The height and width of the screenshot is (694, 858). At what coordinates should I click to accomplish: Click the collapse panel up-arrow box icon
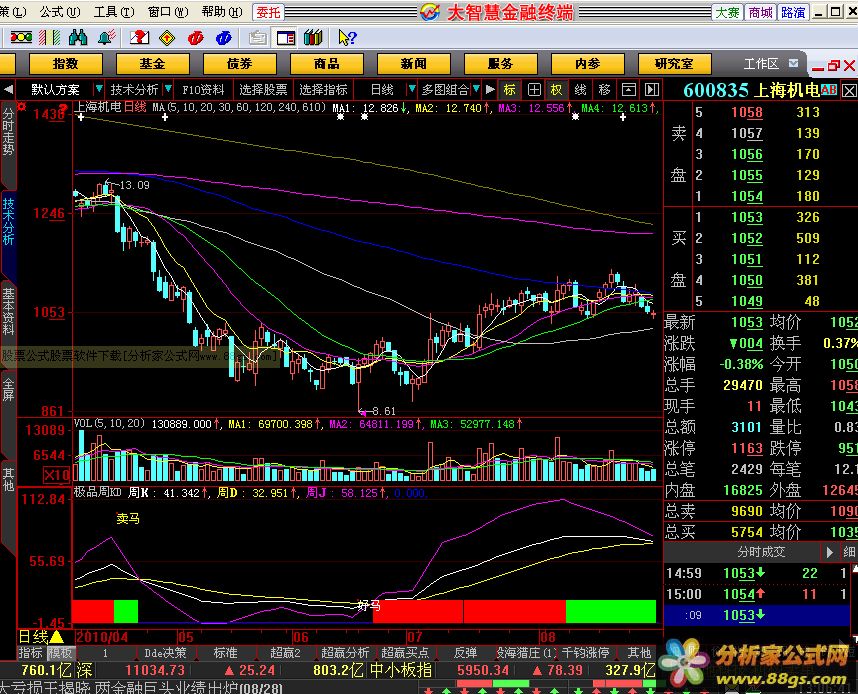pos(629,90)
